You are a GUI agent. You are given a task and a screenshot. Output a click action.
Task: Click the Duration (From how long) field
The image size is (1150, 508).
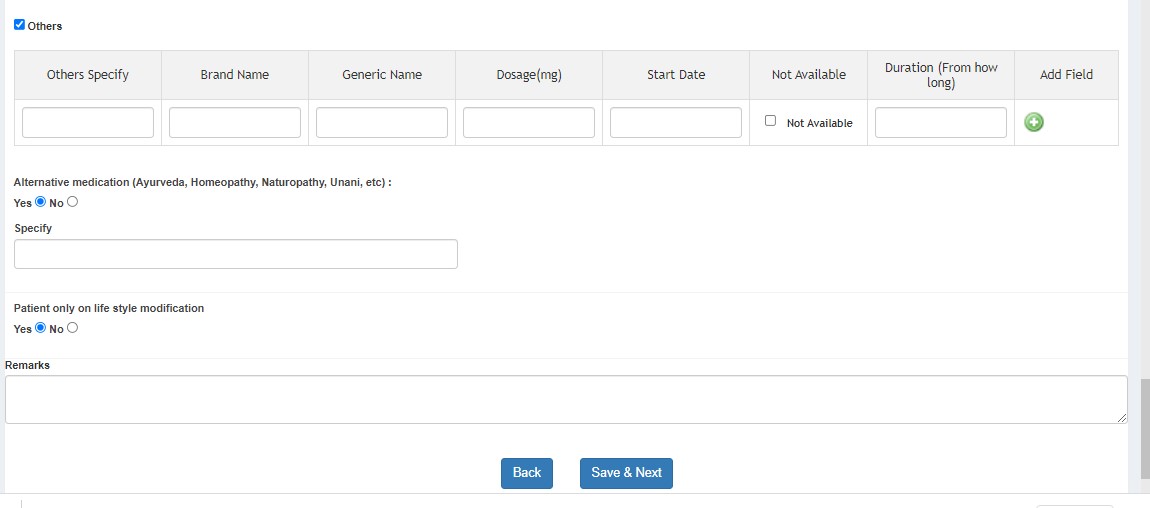(x=941, y=123)
